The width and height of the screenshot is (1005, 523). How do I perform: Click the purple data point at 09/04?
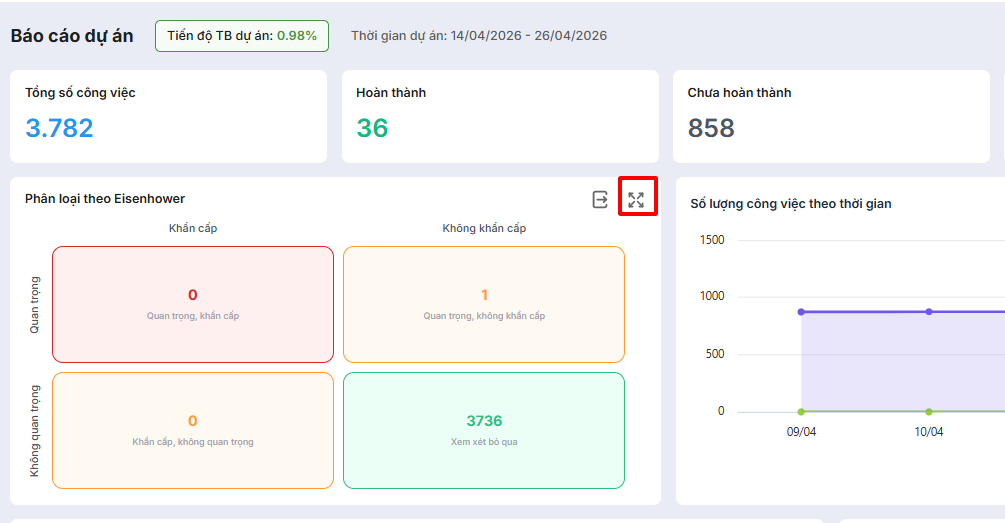801,312
